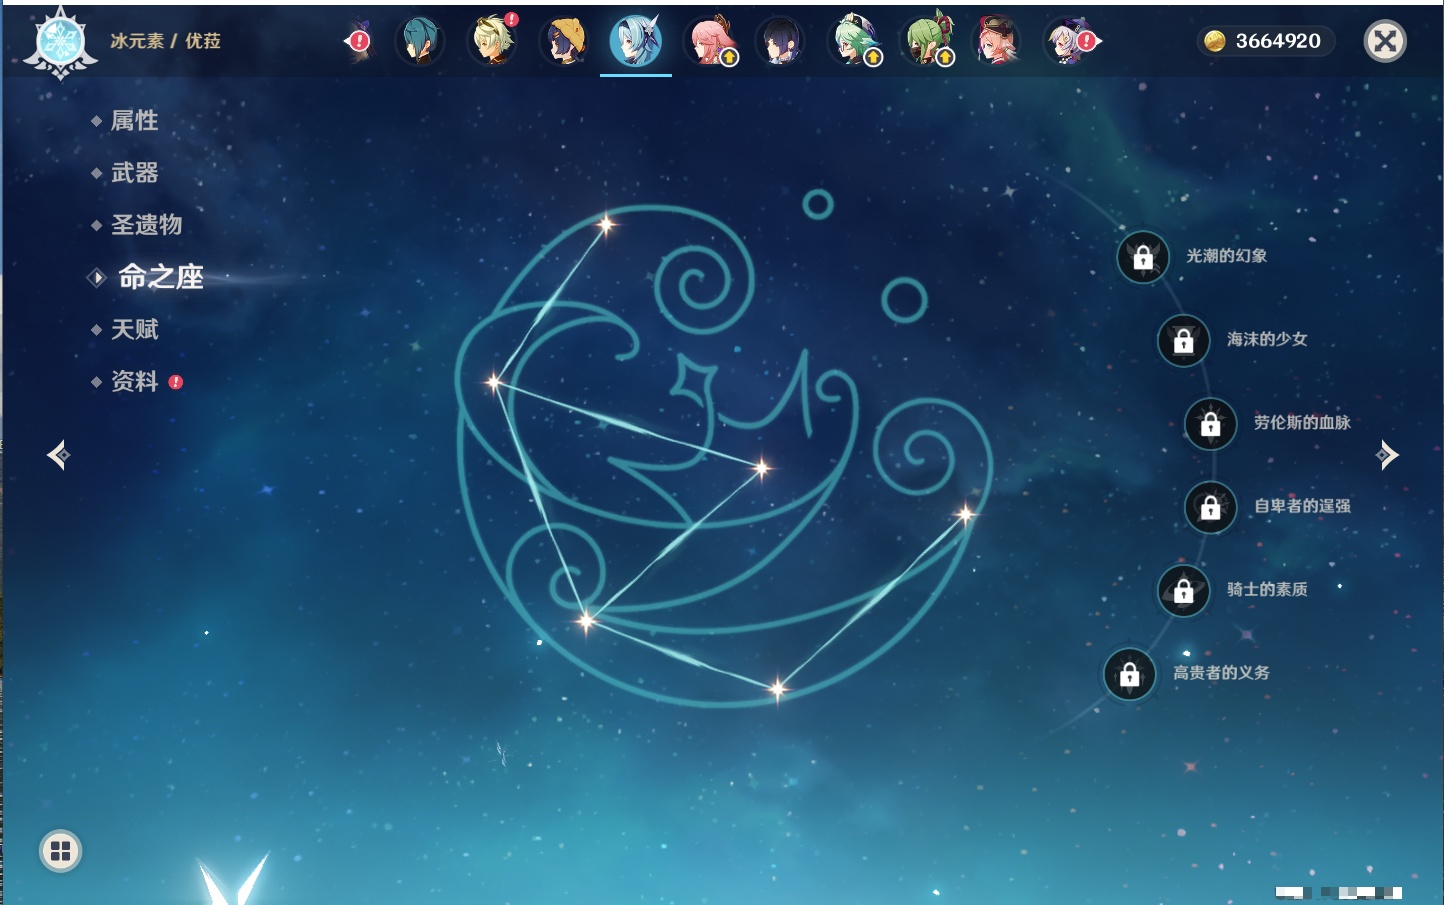Go to previous character with left arrow
Viewport: 1444px width, 905px height.
click(x=58, y=455)
